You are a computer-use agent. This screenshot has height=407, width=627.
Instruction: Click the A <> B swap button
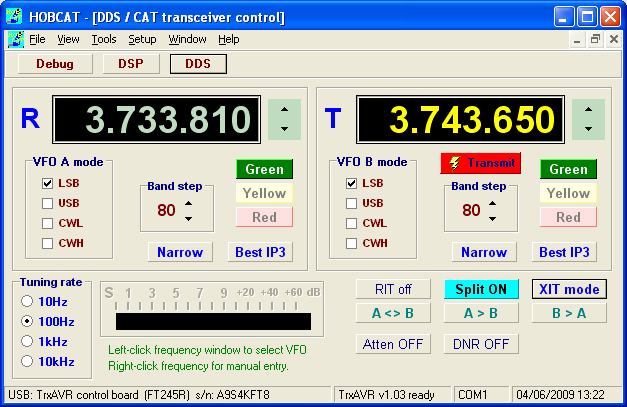(393, 312)
